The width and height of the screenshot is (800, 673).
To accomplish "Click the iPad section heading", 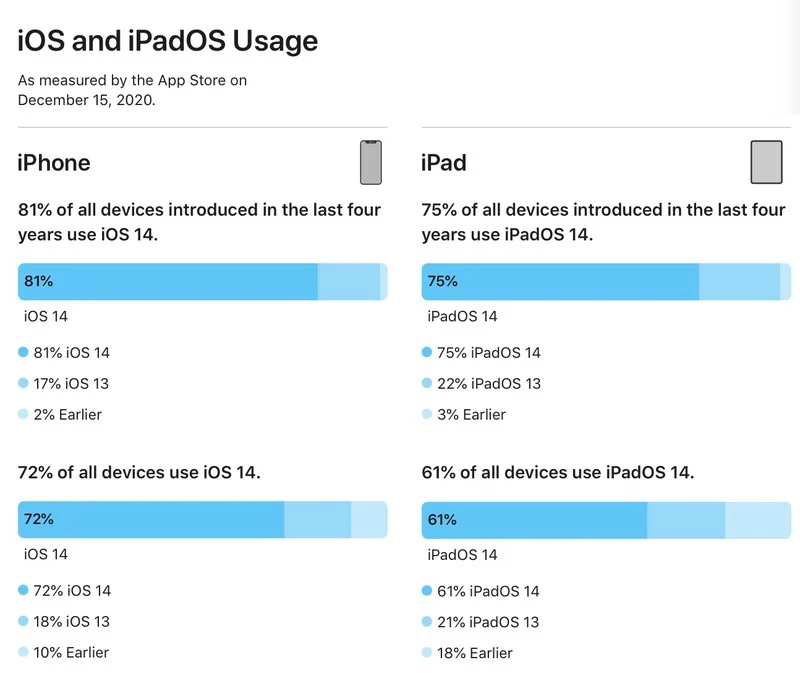I will [x=444, y=163].
